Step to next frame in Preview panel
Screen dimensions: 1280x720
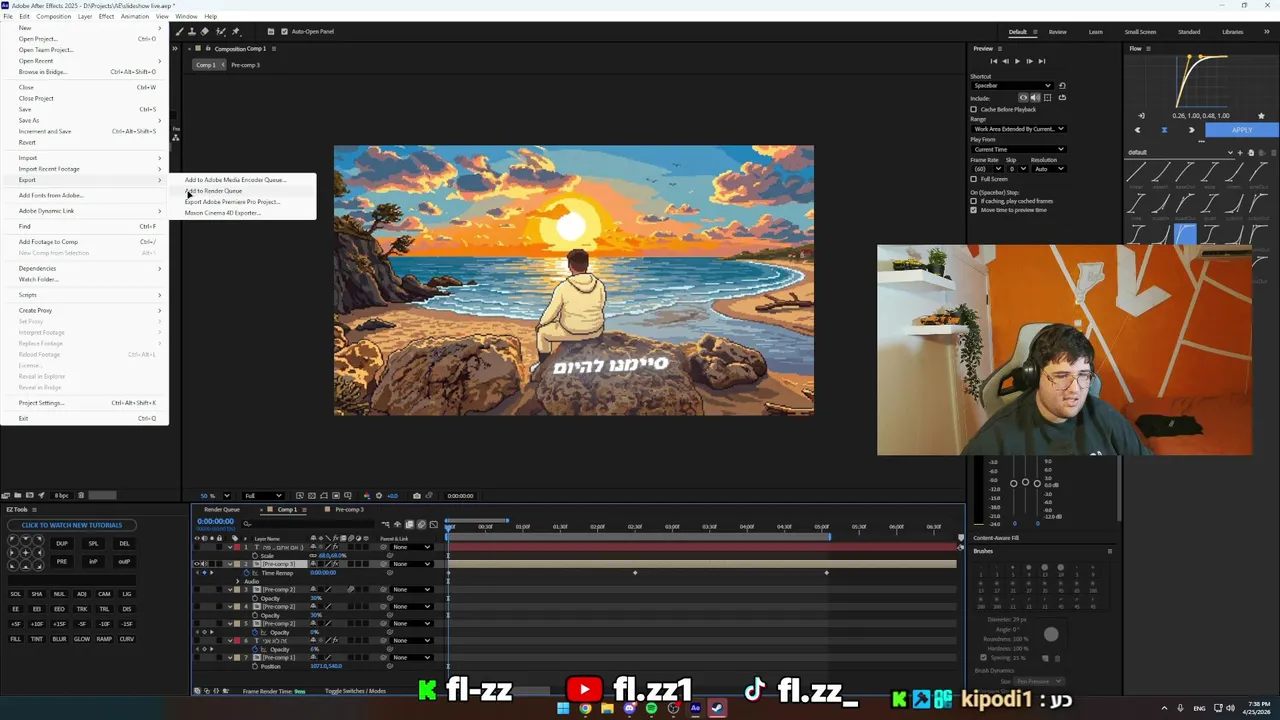[1030, 61]
